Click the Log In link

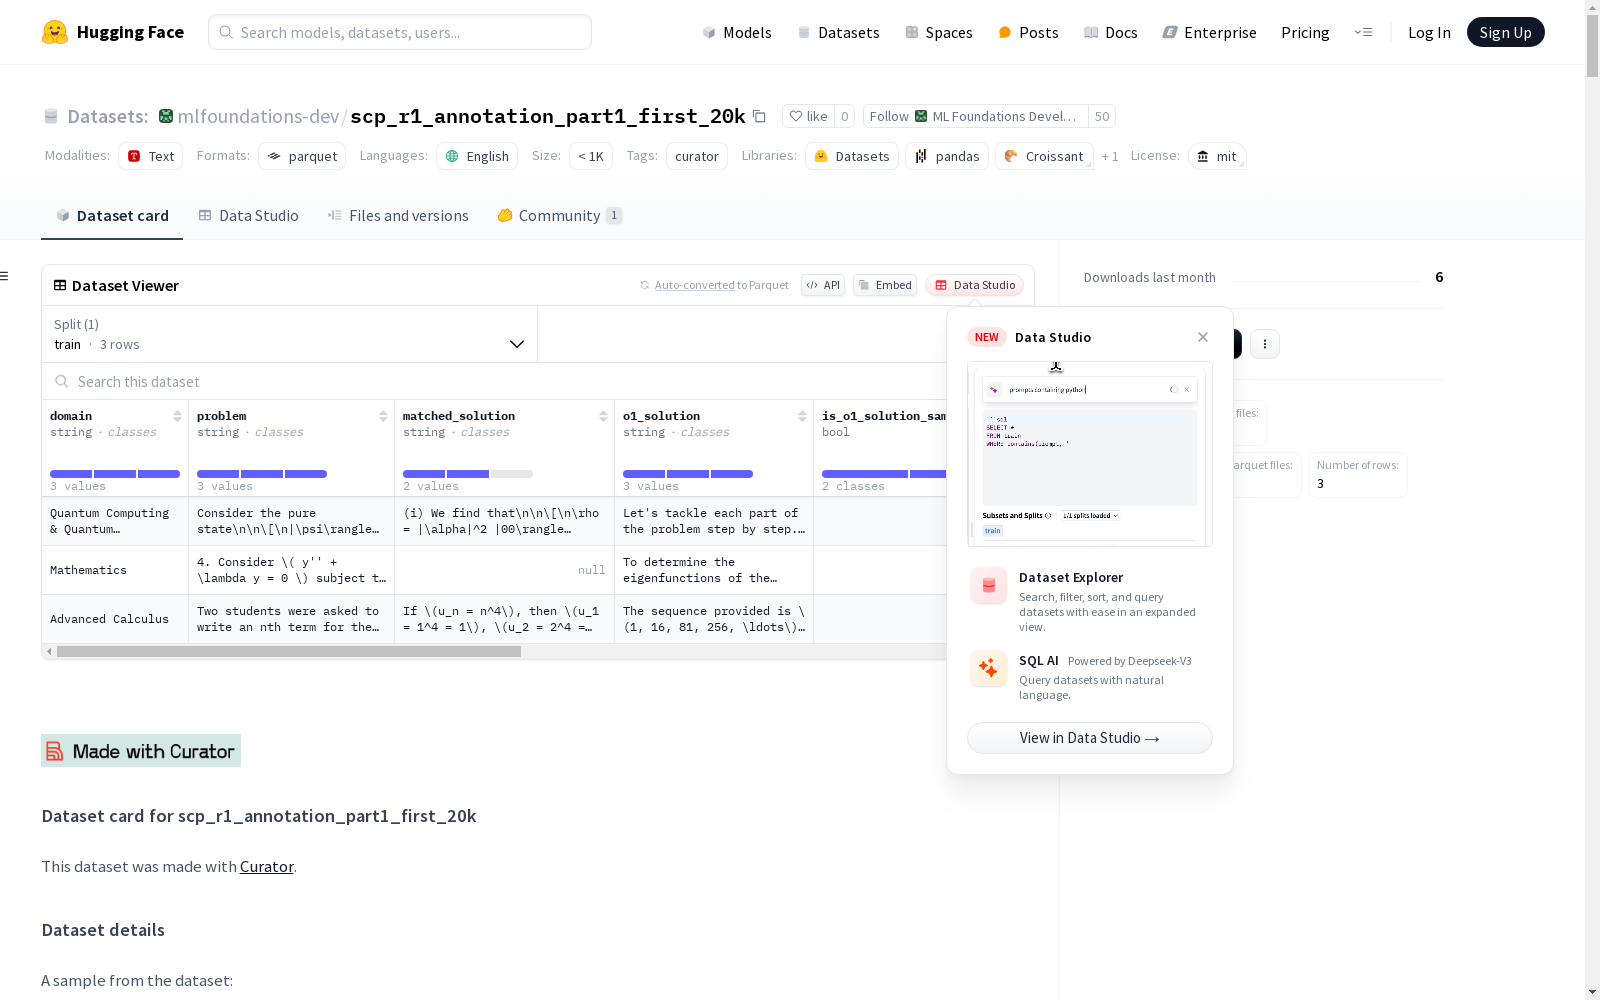click(1429, 32)
